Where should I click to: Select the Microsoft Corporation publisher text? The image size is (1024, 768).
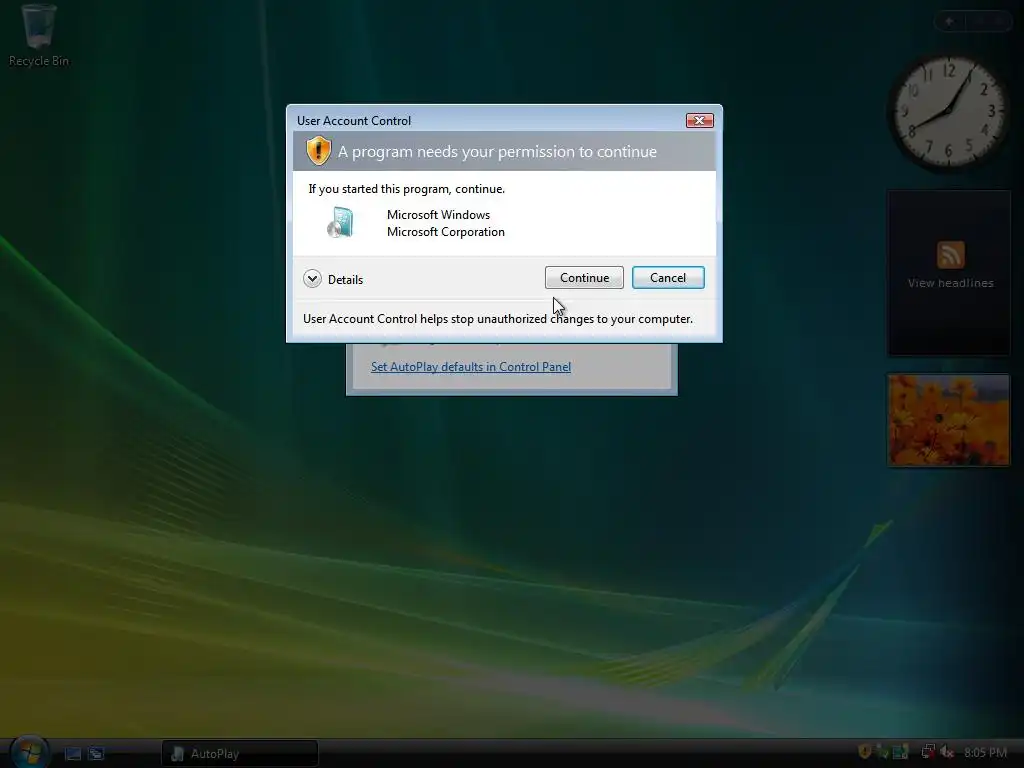pos(445,232)
